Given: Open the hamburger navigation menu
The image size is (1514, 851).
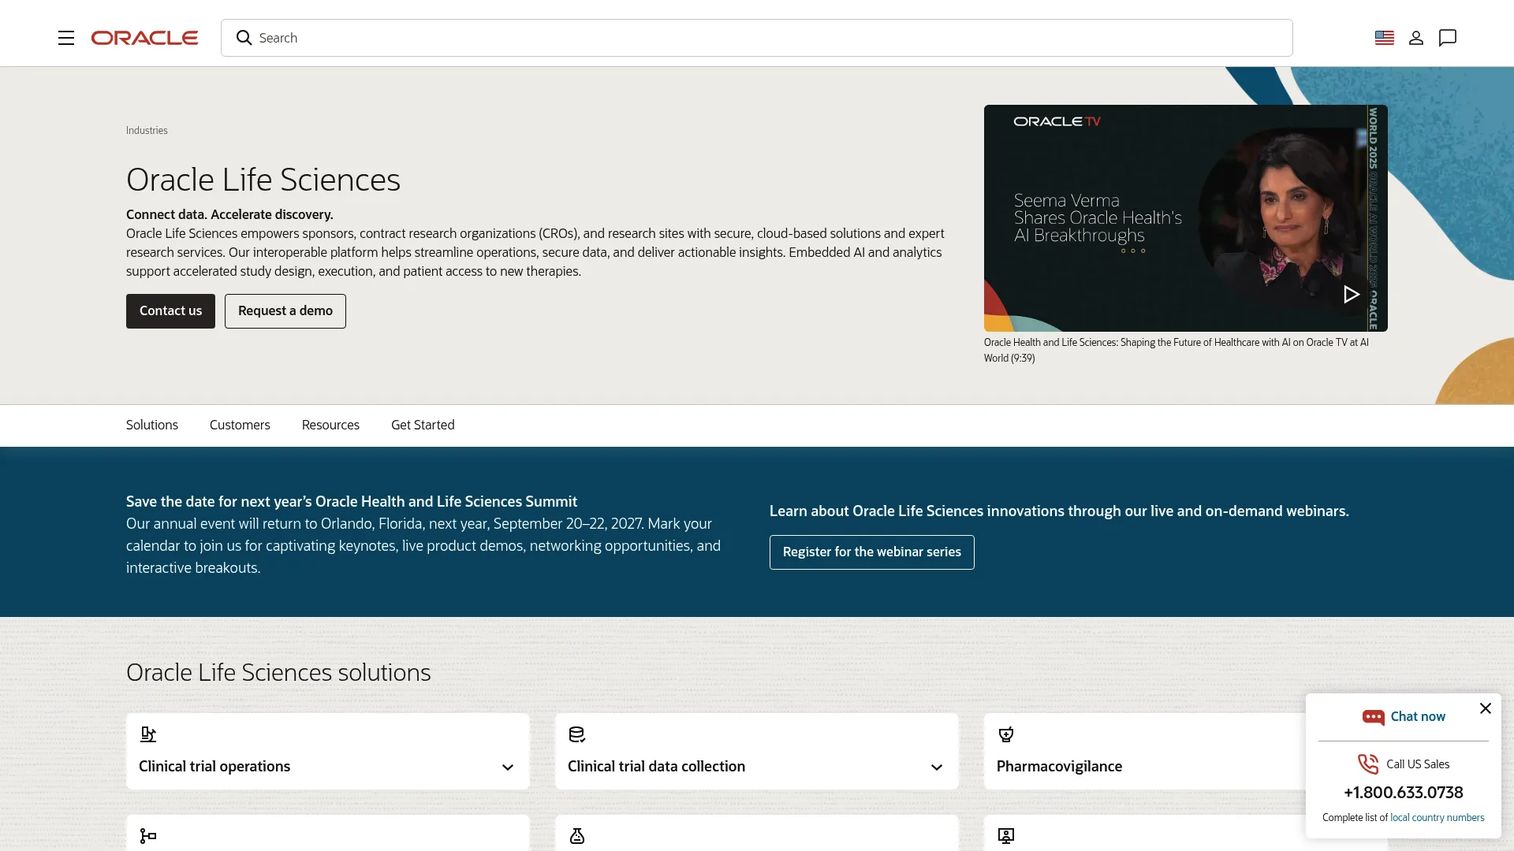Looking at the screenshot, I should coord(66,38).
